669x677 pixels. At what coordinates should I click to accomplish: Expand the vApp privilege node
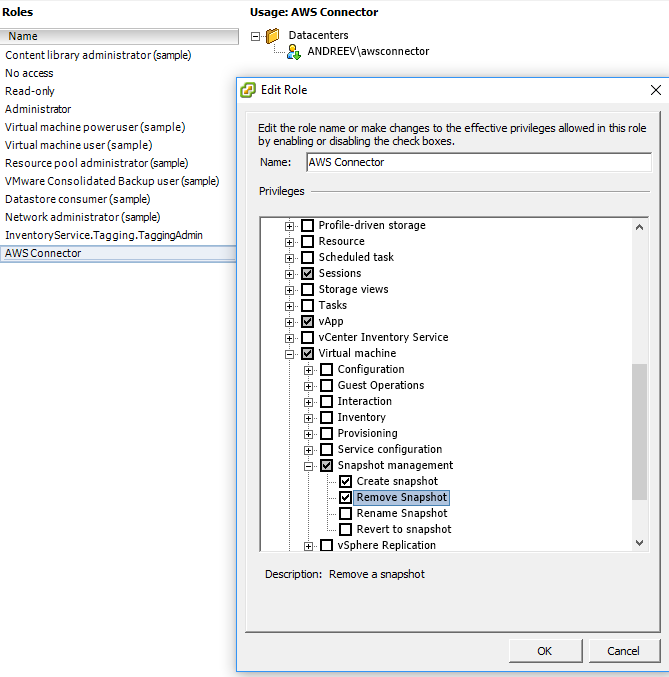tap(289, 322)
